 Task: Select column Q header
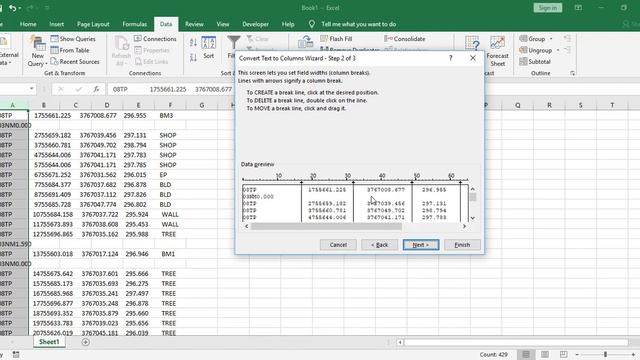pyautogui.click(x=518, y=105)
